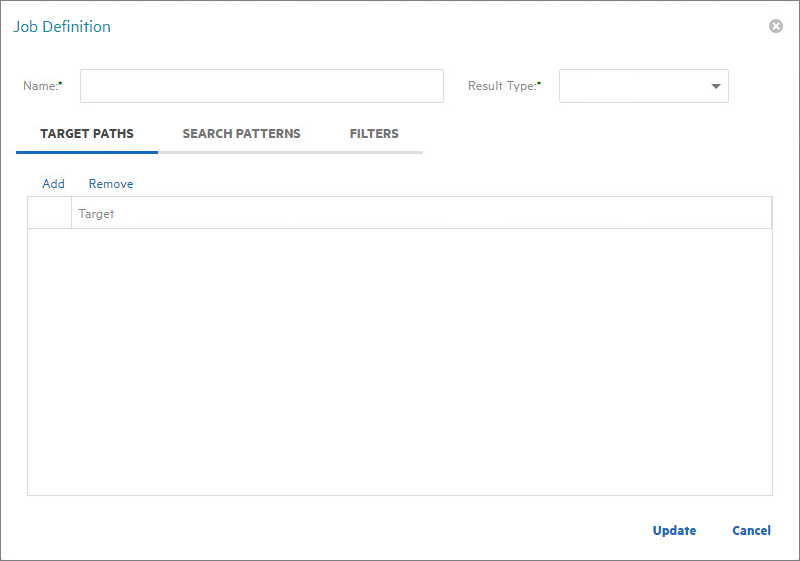This screenshot has width=800, height=561.
Task: Switch to the Target Paths tab
Action: 87,134
